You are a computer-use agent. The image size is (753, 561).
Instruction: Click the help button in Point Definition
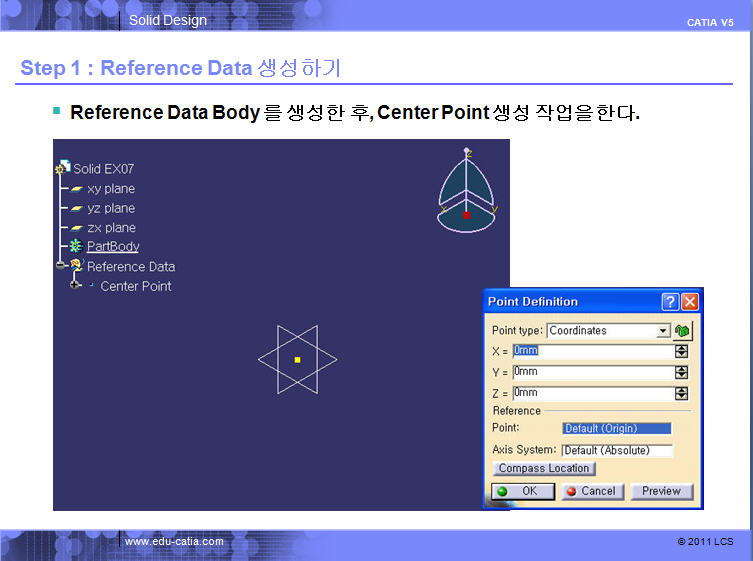670,302
